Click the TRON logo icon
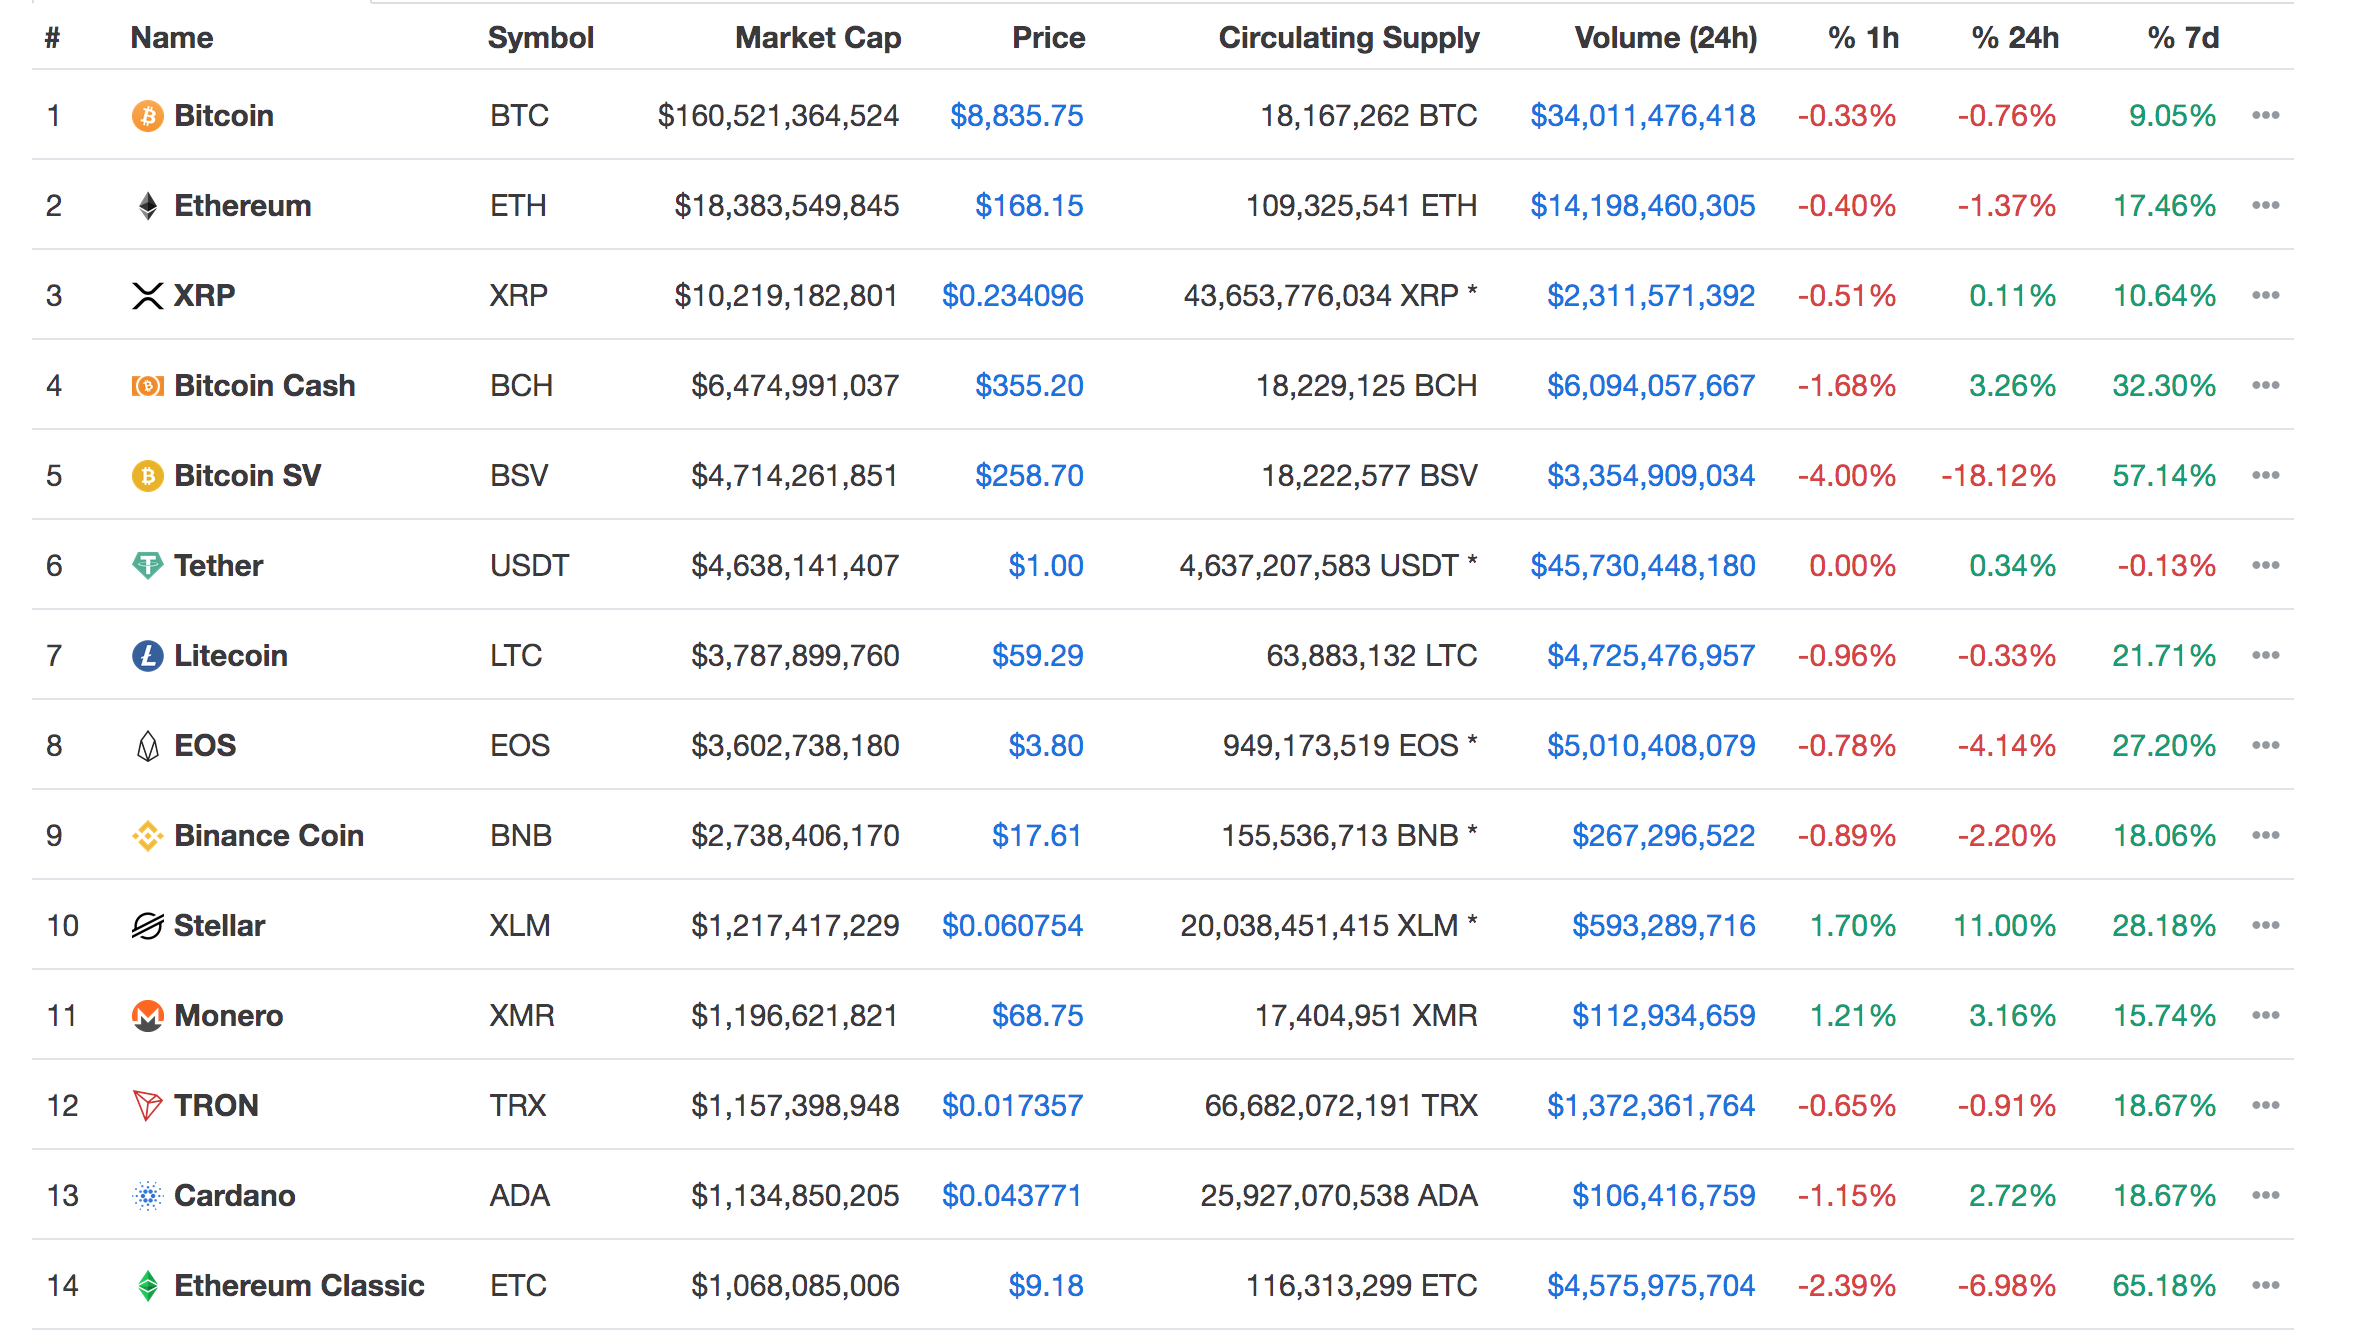 148,1106
